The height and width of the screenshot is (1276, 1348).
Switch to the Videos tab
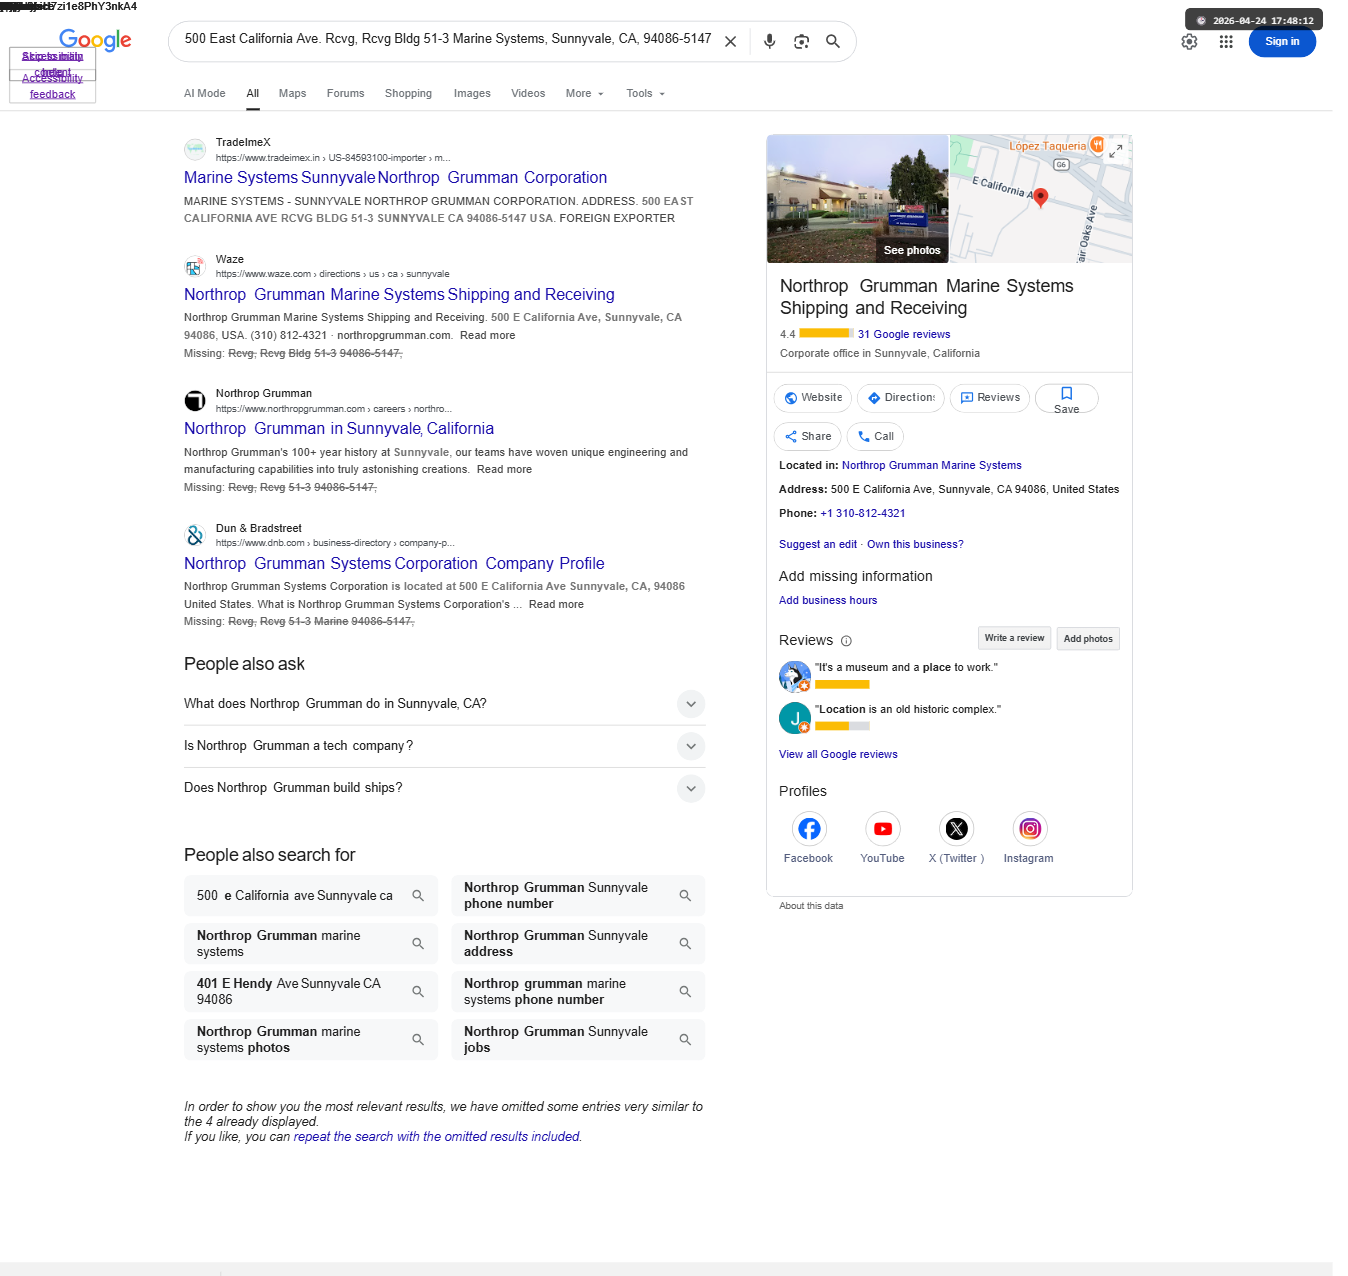click(x=528, y=94)
